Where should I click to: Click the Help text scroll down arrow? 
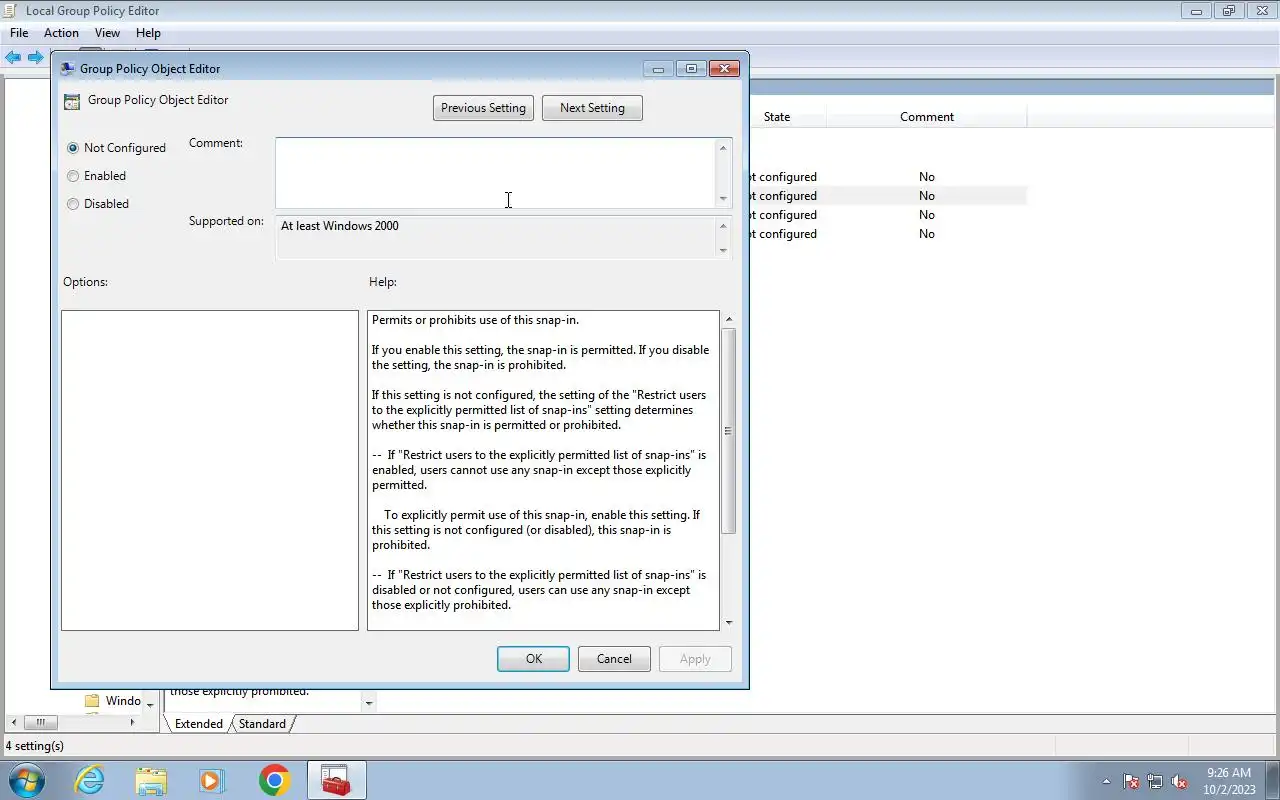[x=728, y=622]
